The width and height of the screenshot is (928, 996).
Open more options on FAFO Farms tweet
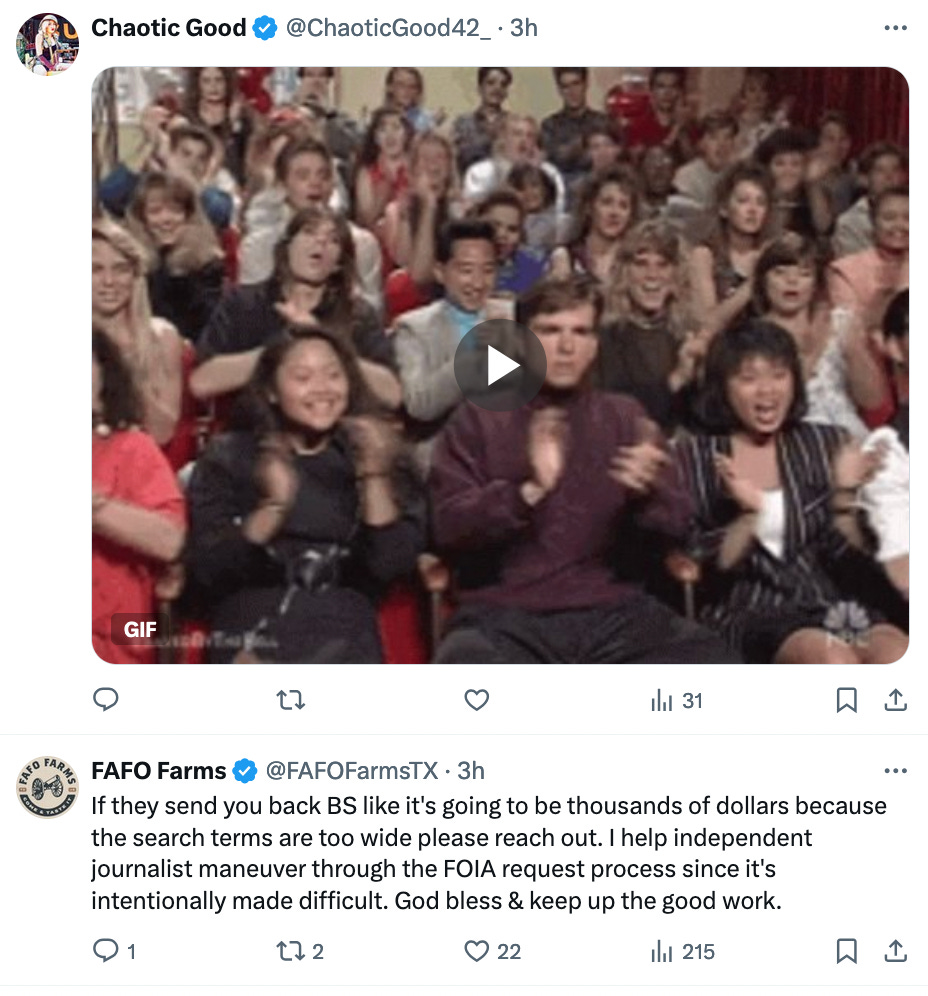[x=895, y=770]
